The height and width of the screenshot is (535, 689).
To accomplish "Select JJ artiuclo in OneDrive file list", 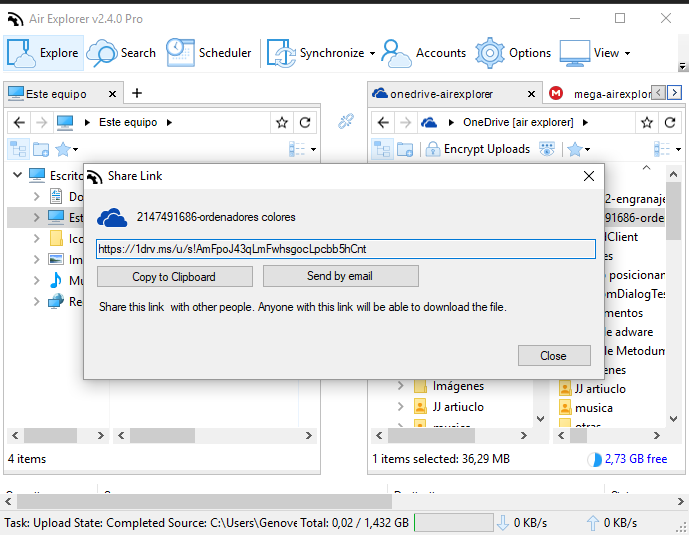I will point(592,389).
